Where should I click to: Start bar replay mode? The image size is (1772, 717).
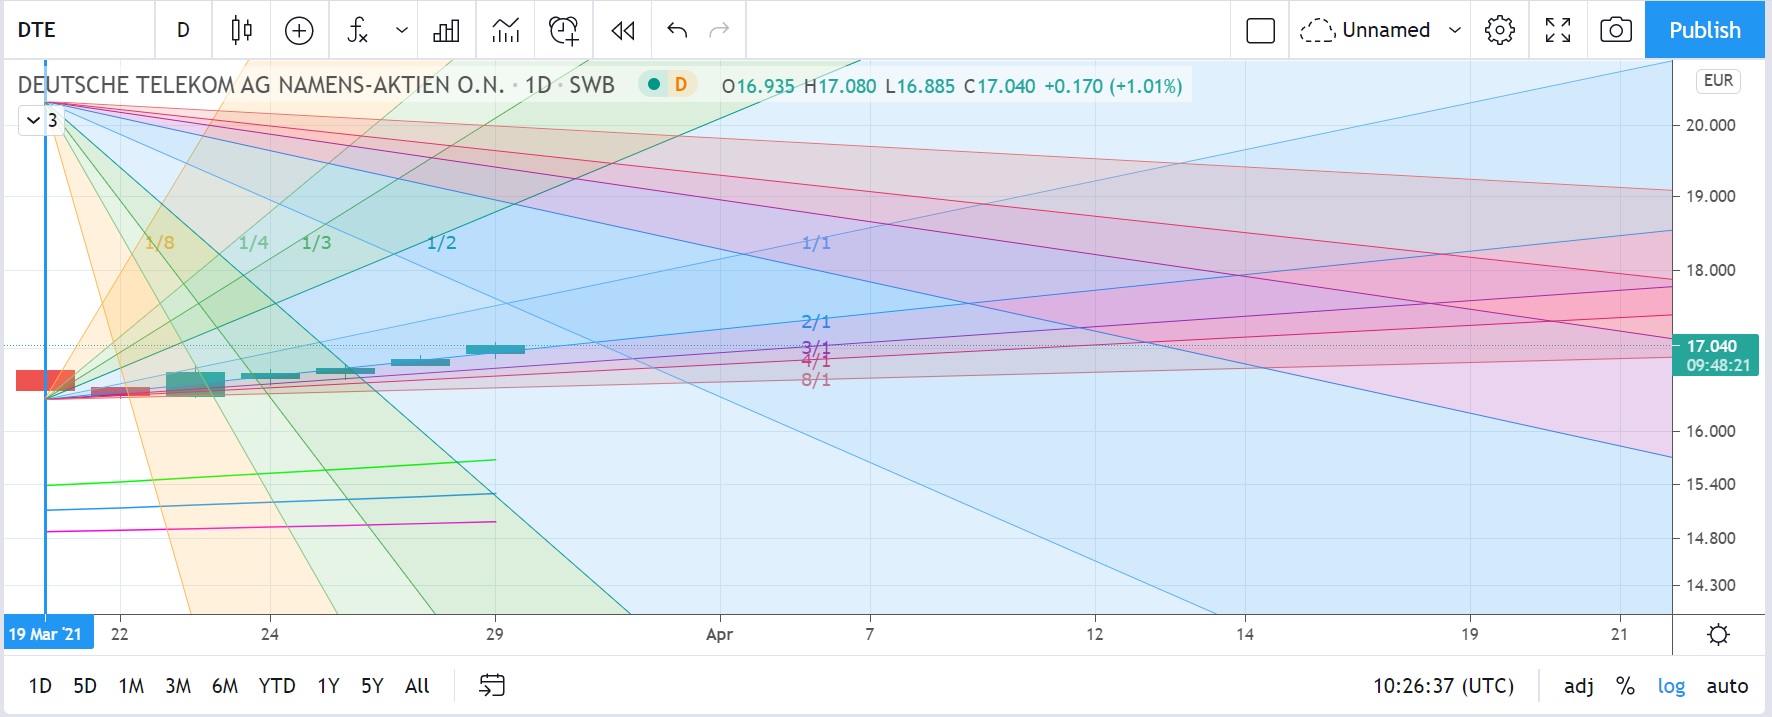point(622,30)
